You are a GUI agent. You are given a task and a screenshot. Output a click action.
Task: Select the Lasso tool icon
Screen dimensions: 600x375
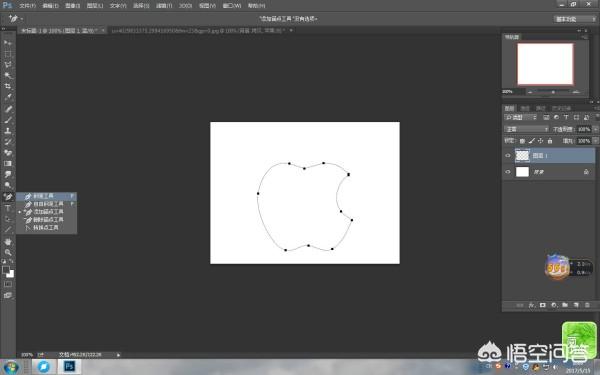tap(8, 65)
